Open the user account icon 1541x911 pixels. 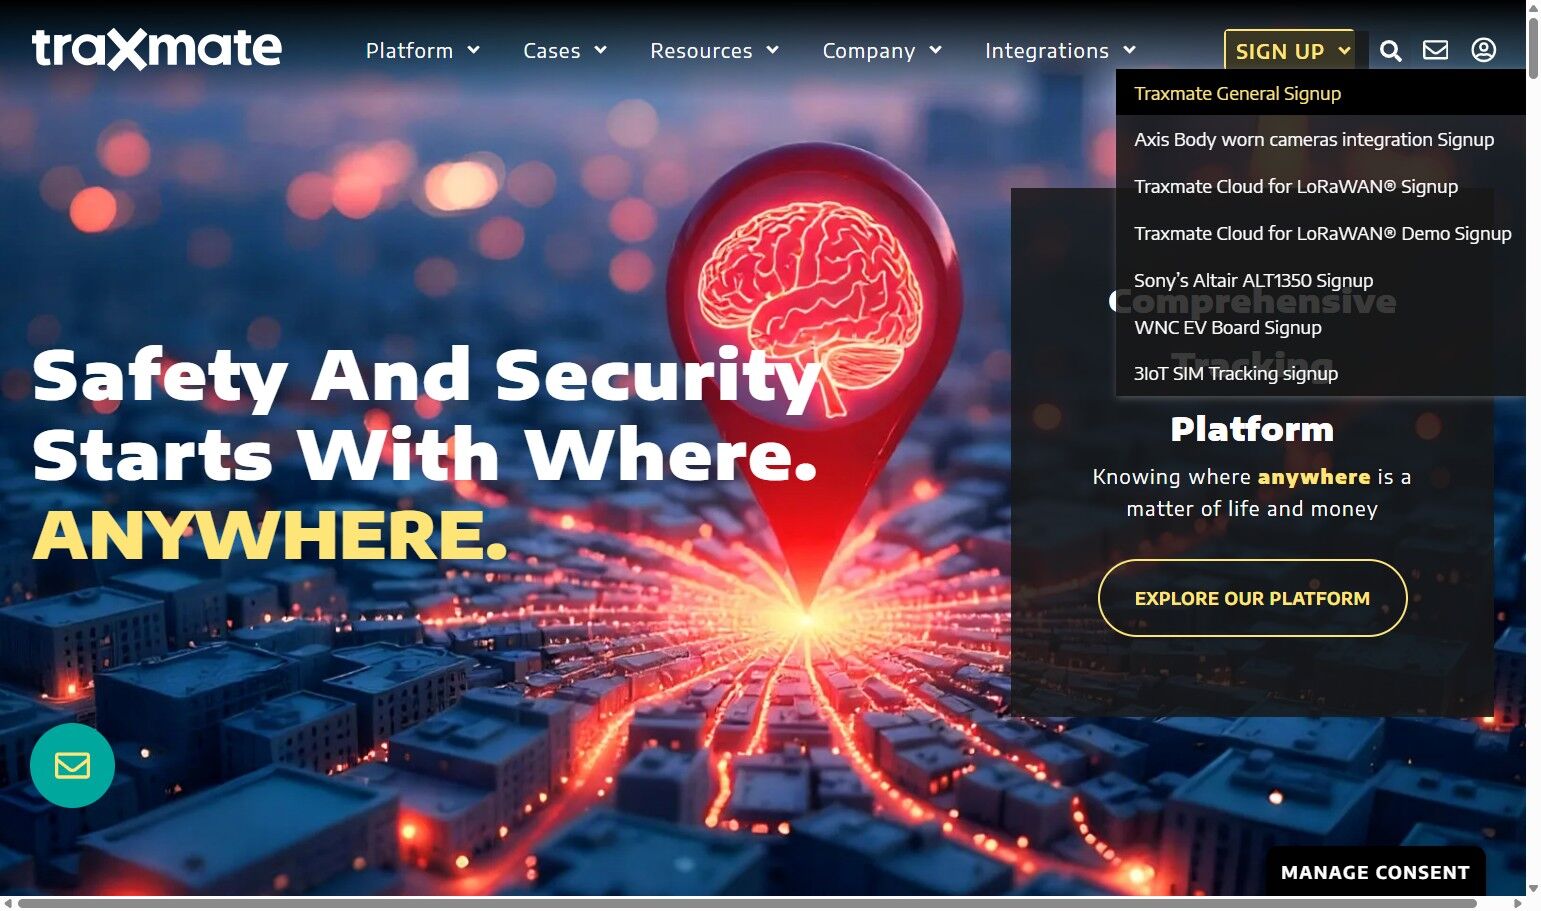[1483, 50]
